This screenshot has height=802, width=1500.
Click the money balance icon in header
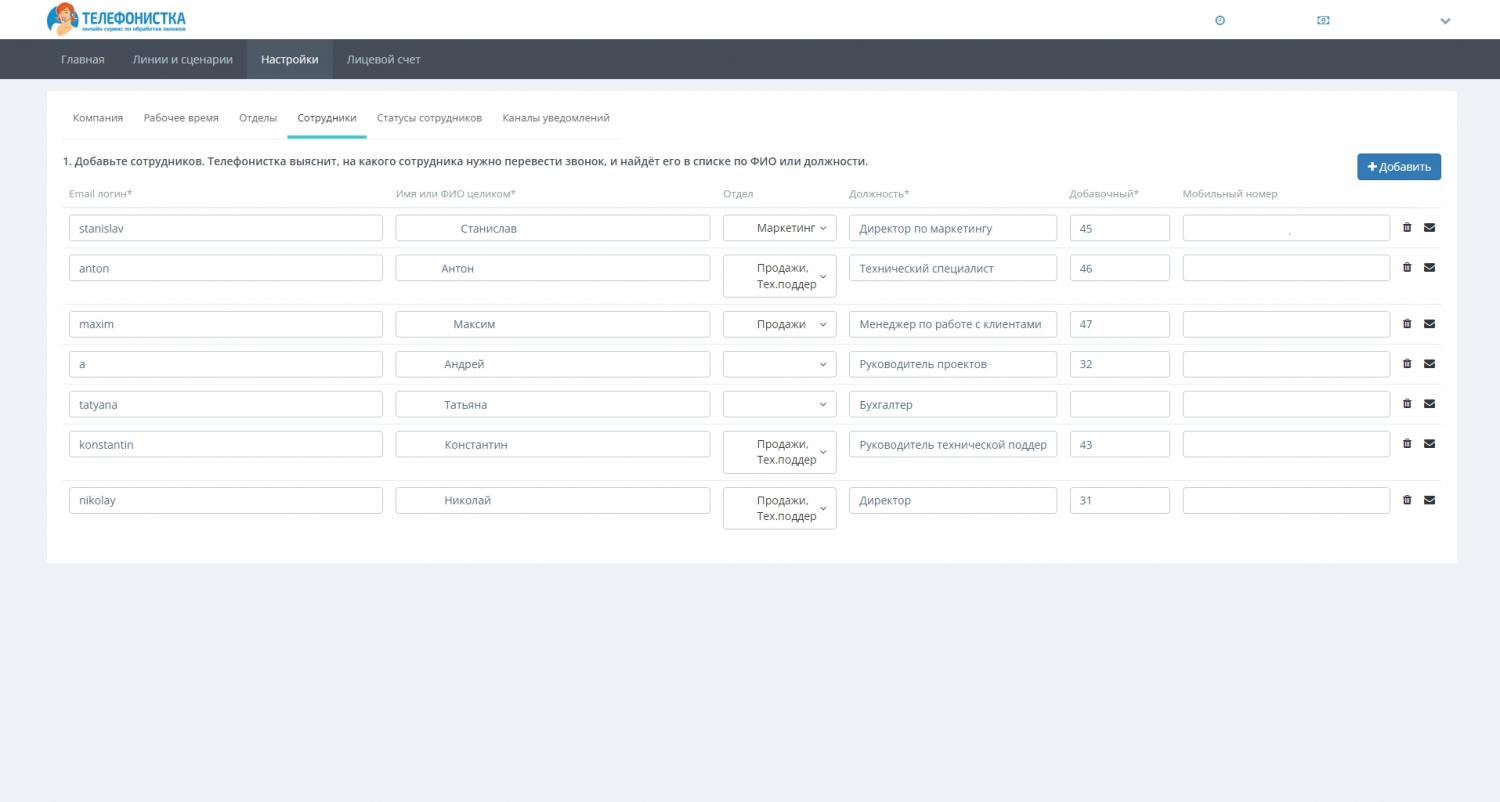click(1323, 20)
